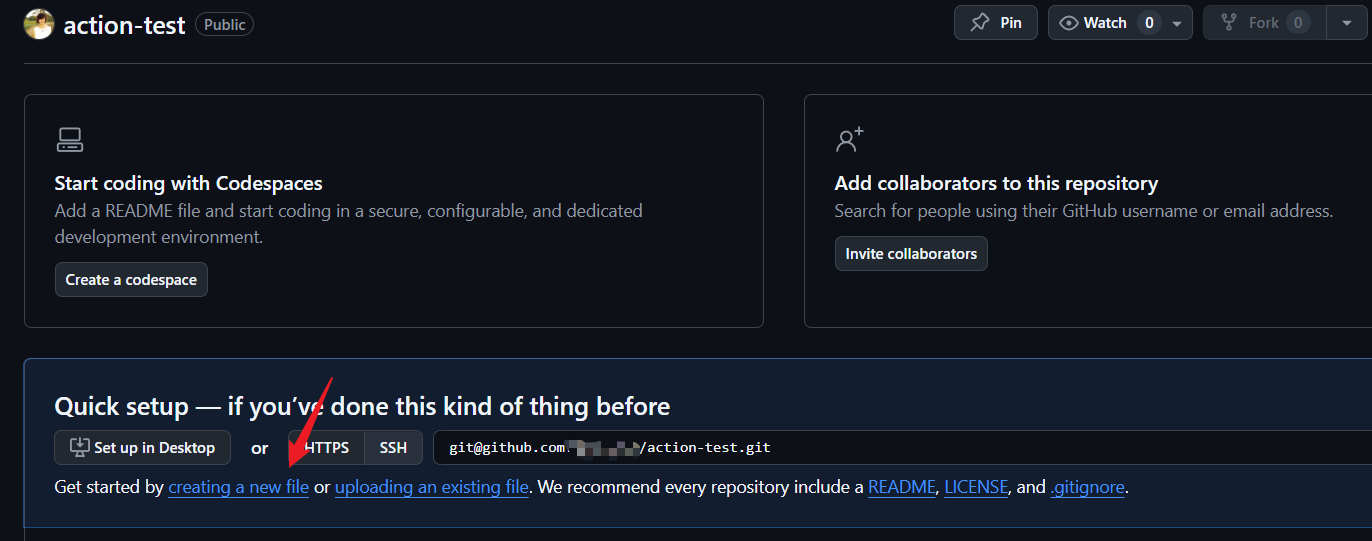The width and height of the screenshot is (1372, 541).
Task: Click the git clone URL field
Action: [900, 448]
